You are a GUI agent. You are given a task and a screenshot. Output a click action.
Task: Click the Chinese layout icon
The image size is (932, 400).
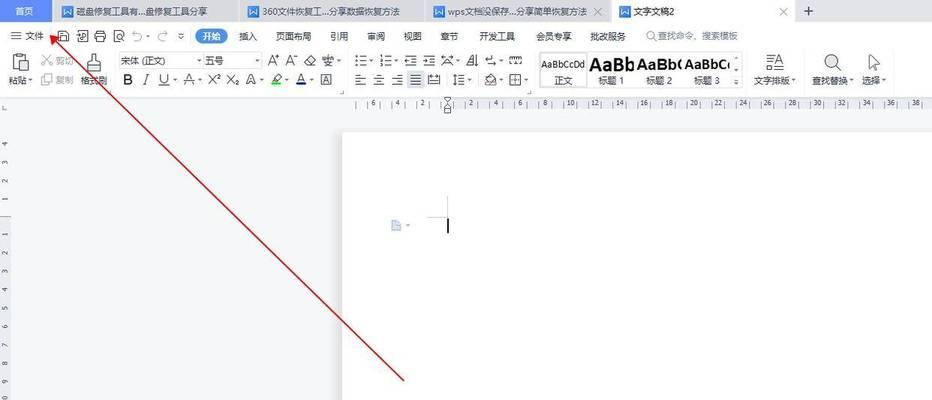[448, 60]
